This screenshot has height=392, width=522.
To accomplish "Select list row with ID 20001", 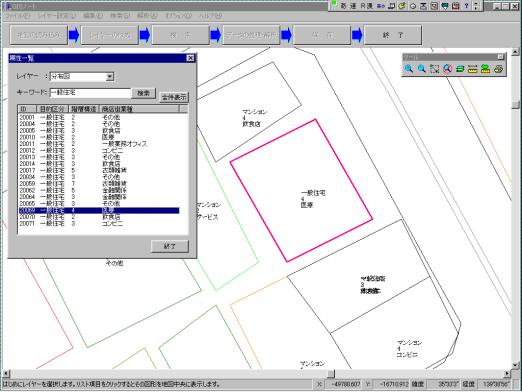I will click(x=99, y=117).
